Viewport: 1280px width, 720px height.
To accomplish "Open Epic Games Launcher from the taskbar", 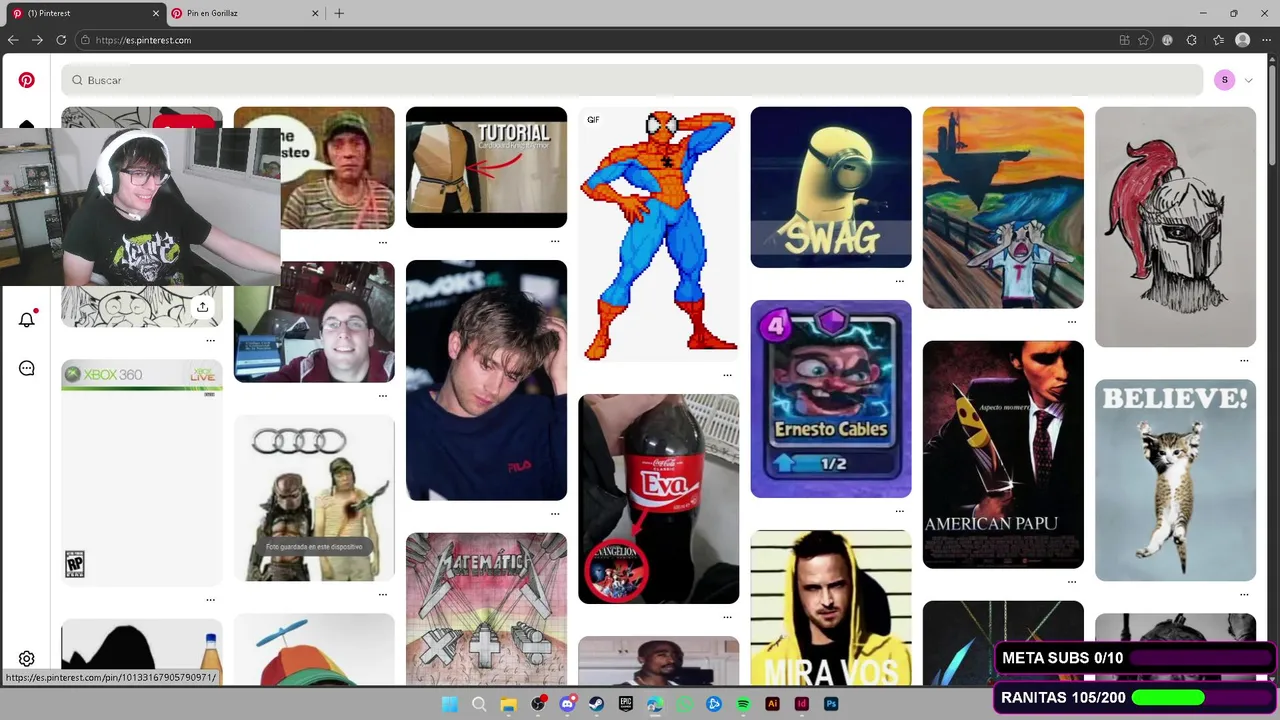I will pos(625,704).
